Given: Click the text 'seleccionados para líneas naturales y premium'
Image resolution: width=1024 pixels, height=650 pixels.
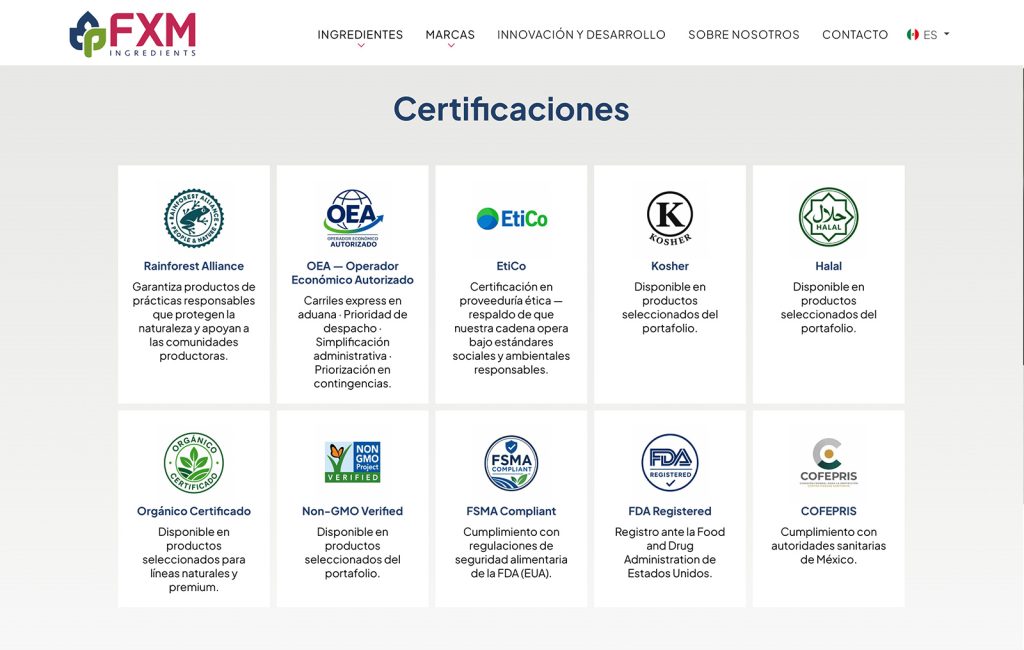Looking at the screenshot, I should (x=194, y=574).
